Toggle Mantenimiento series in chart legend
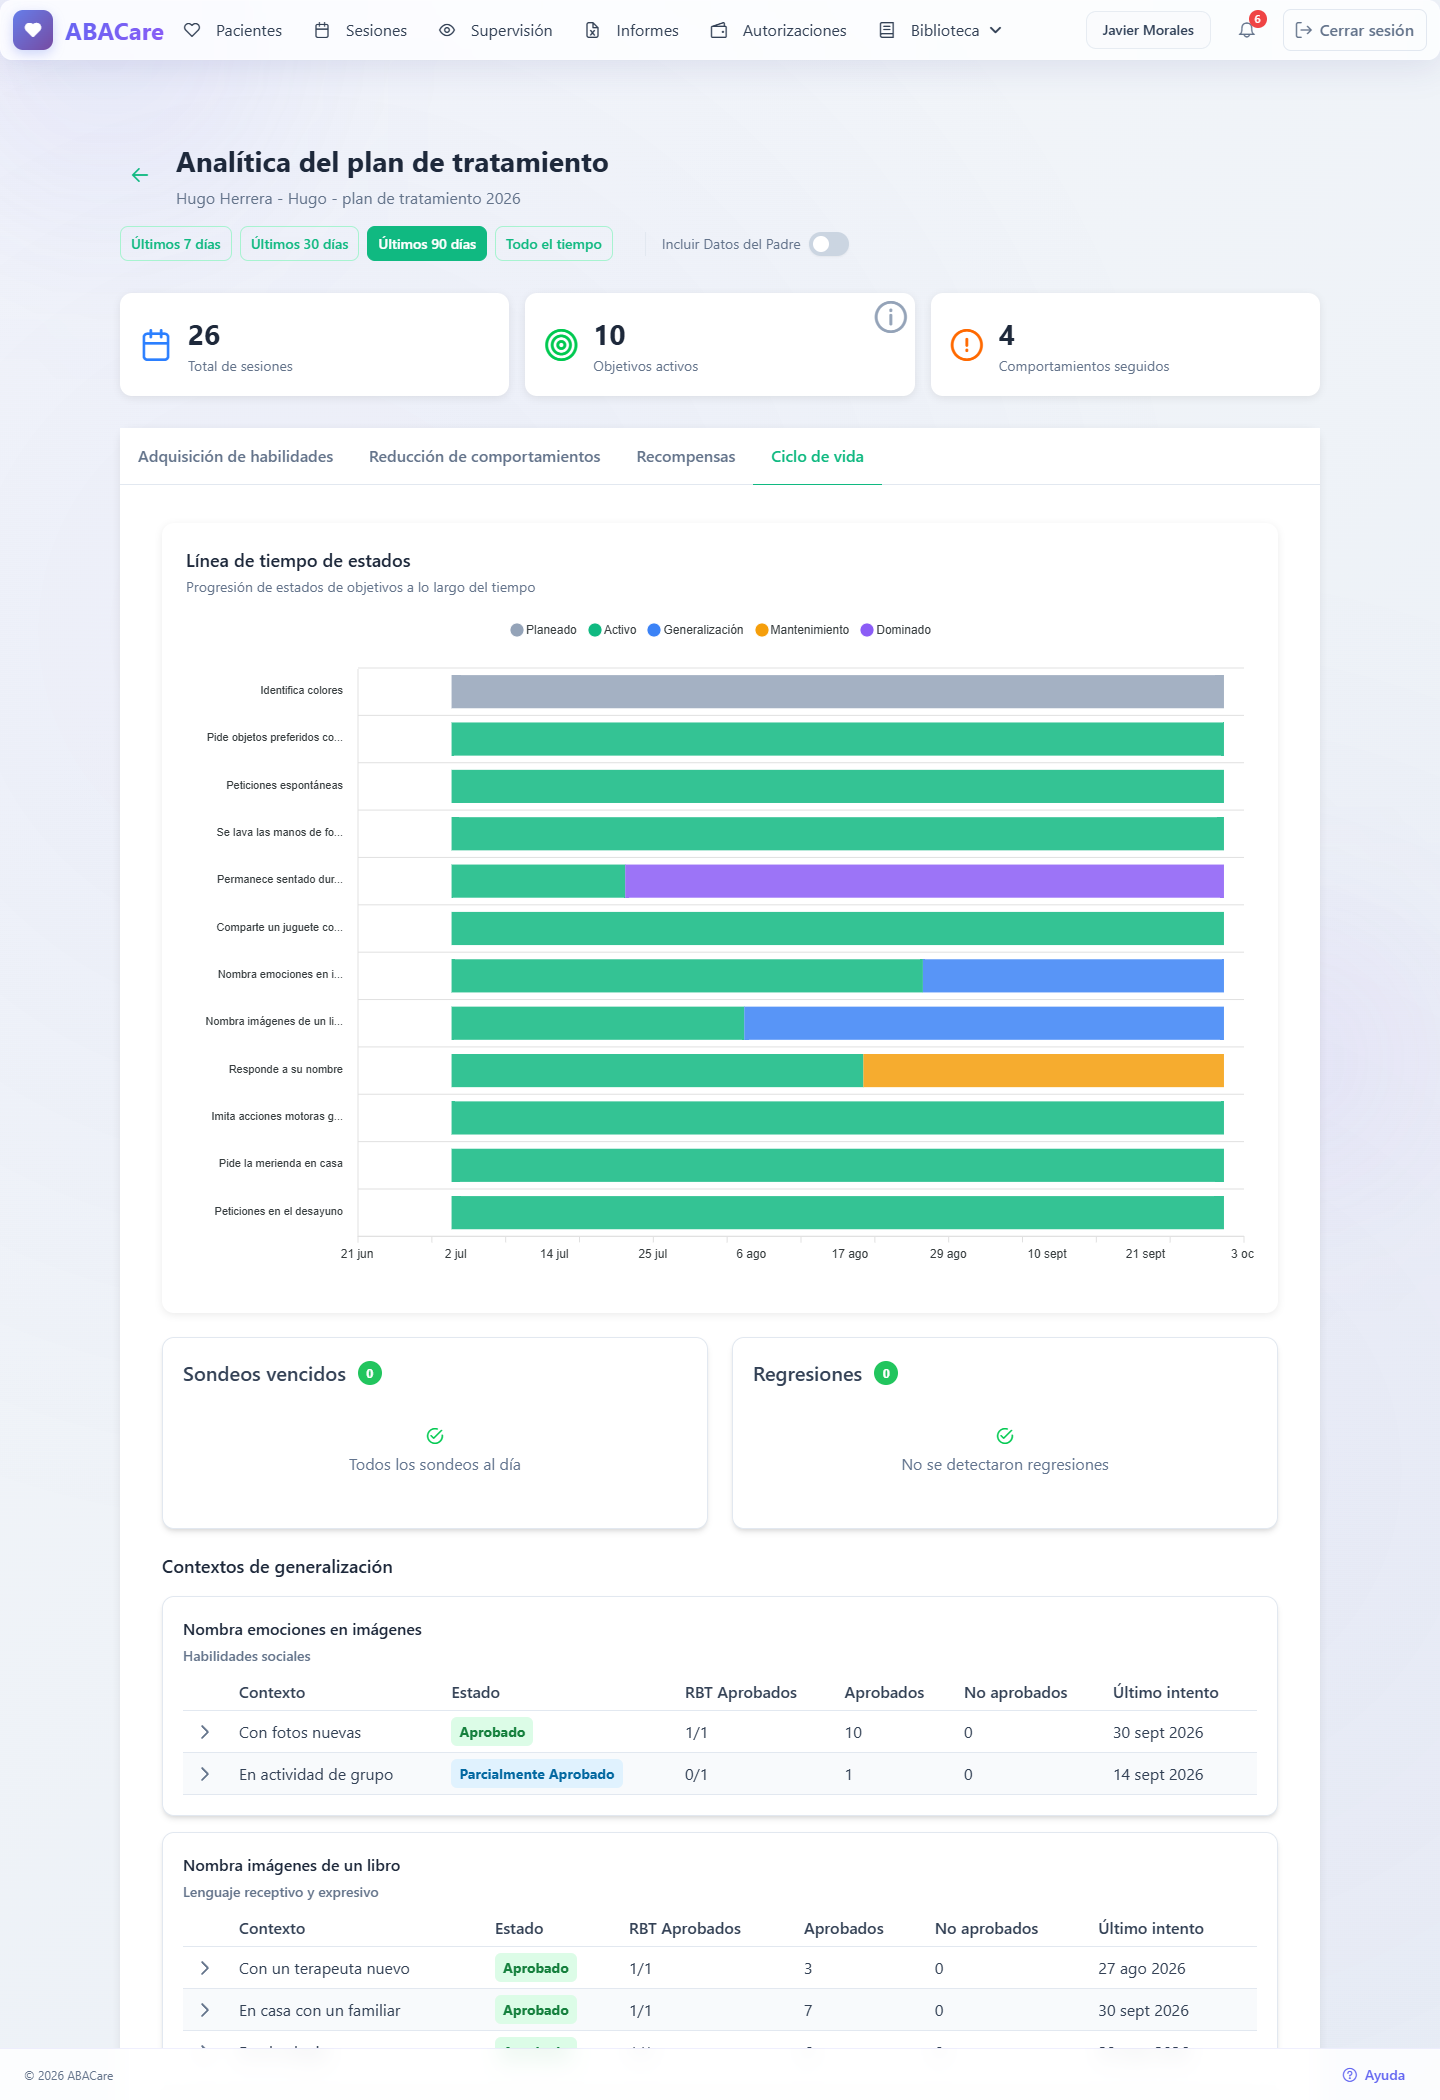The width and height of the screenshot is (1440, 2100). point(802,630)
